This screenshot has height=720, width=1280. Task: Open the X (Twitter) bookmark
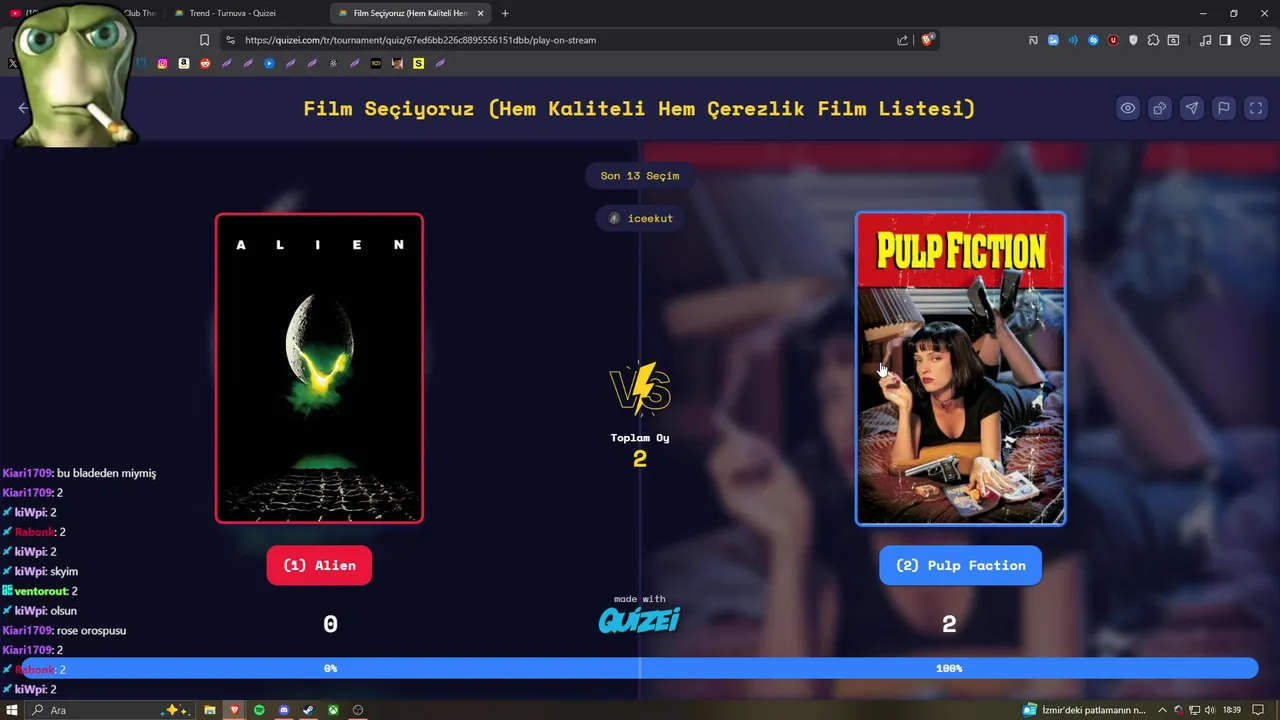tap(12, 63)
